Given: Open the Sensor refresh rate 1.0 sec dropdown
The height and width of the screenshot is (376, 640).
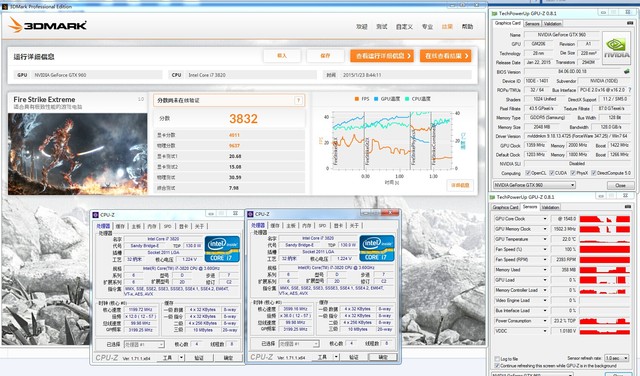Looking at the screenshot, I should 616,358.
